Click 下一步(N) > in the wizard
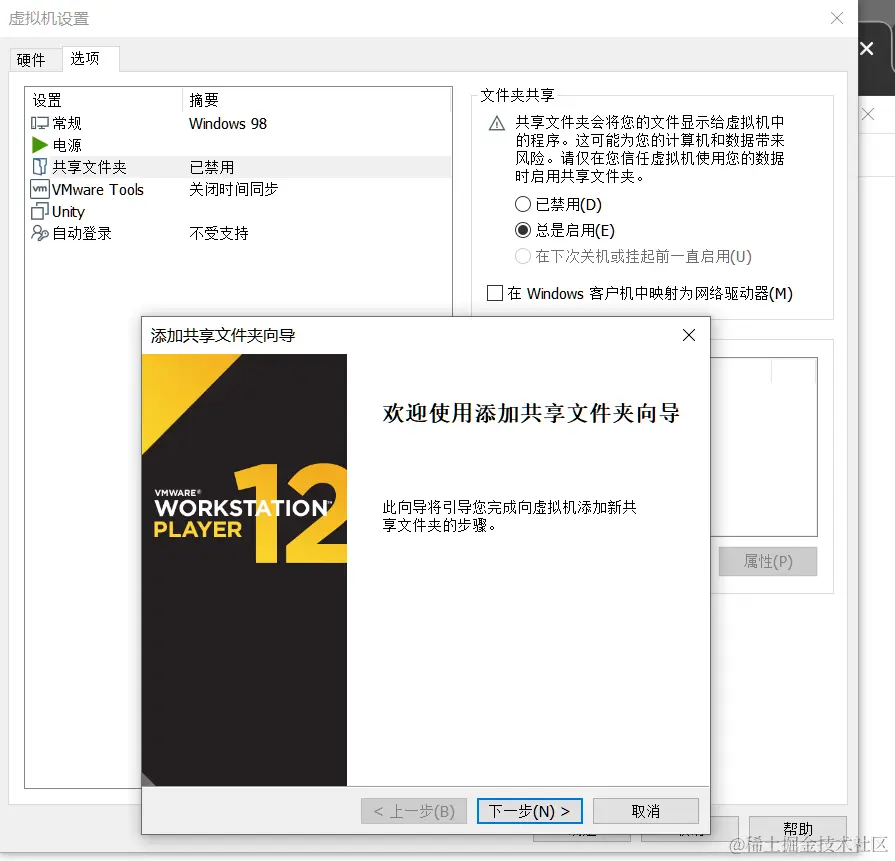 click(530, 811)
